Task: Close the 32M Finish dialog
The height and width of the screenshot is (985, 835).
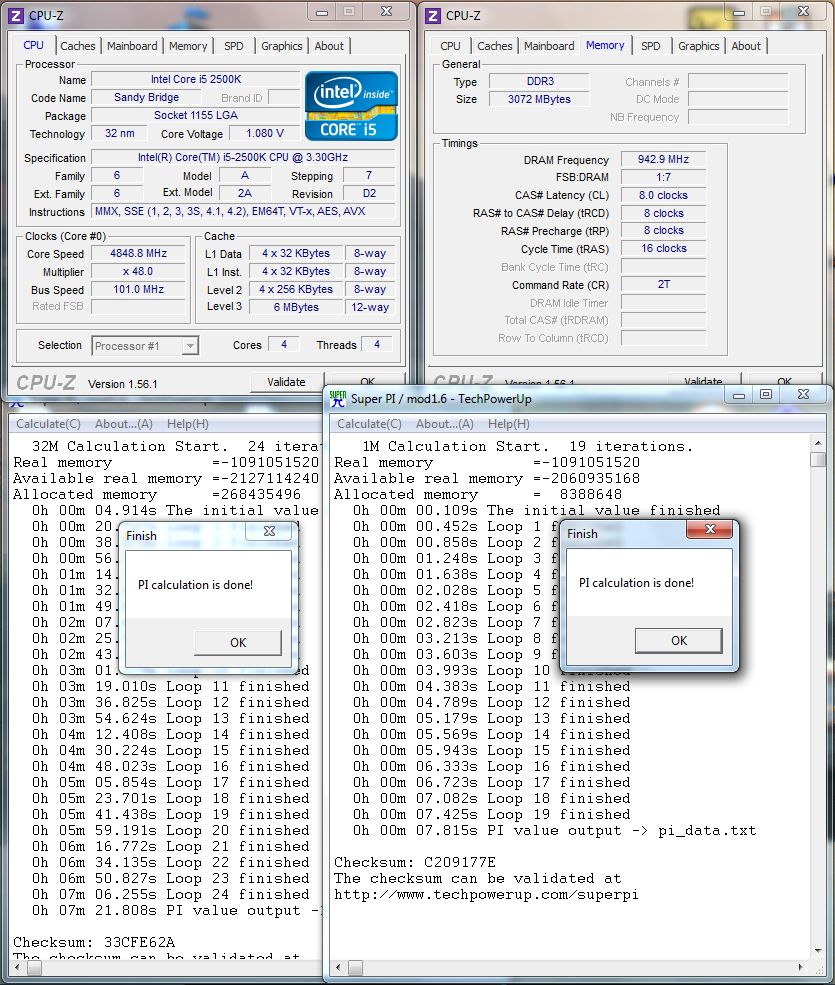Action: (x=270, y=531)
